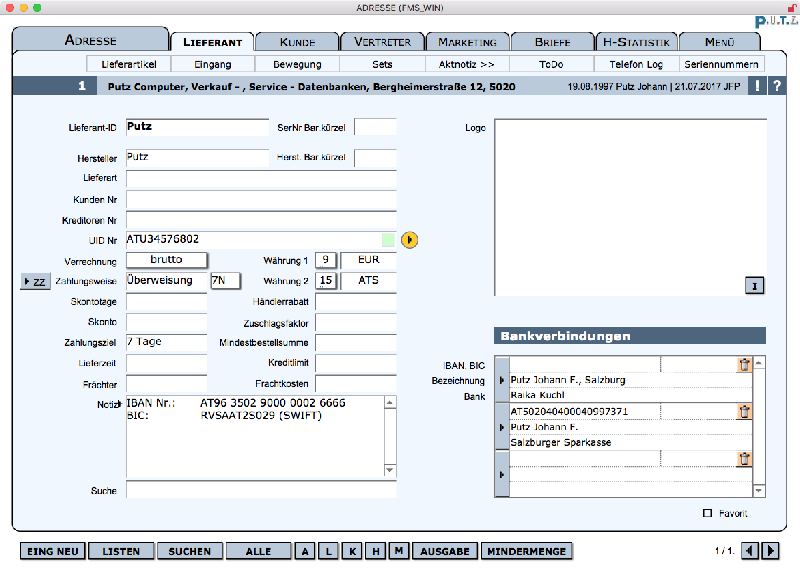Viewport: 800px width, 572px height.
Task: Open the Aktnotiz >> submenu
Action: (x=466, y=64)
